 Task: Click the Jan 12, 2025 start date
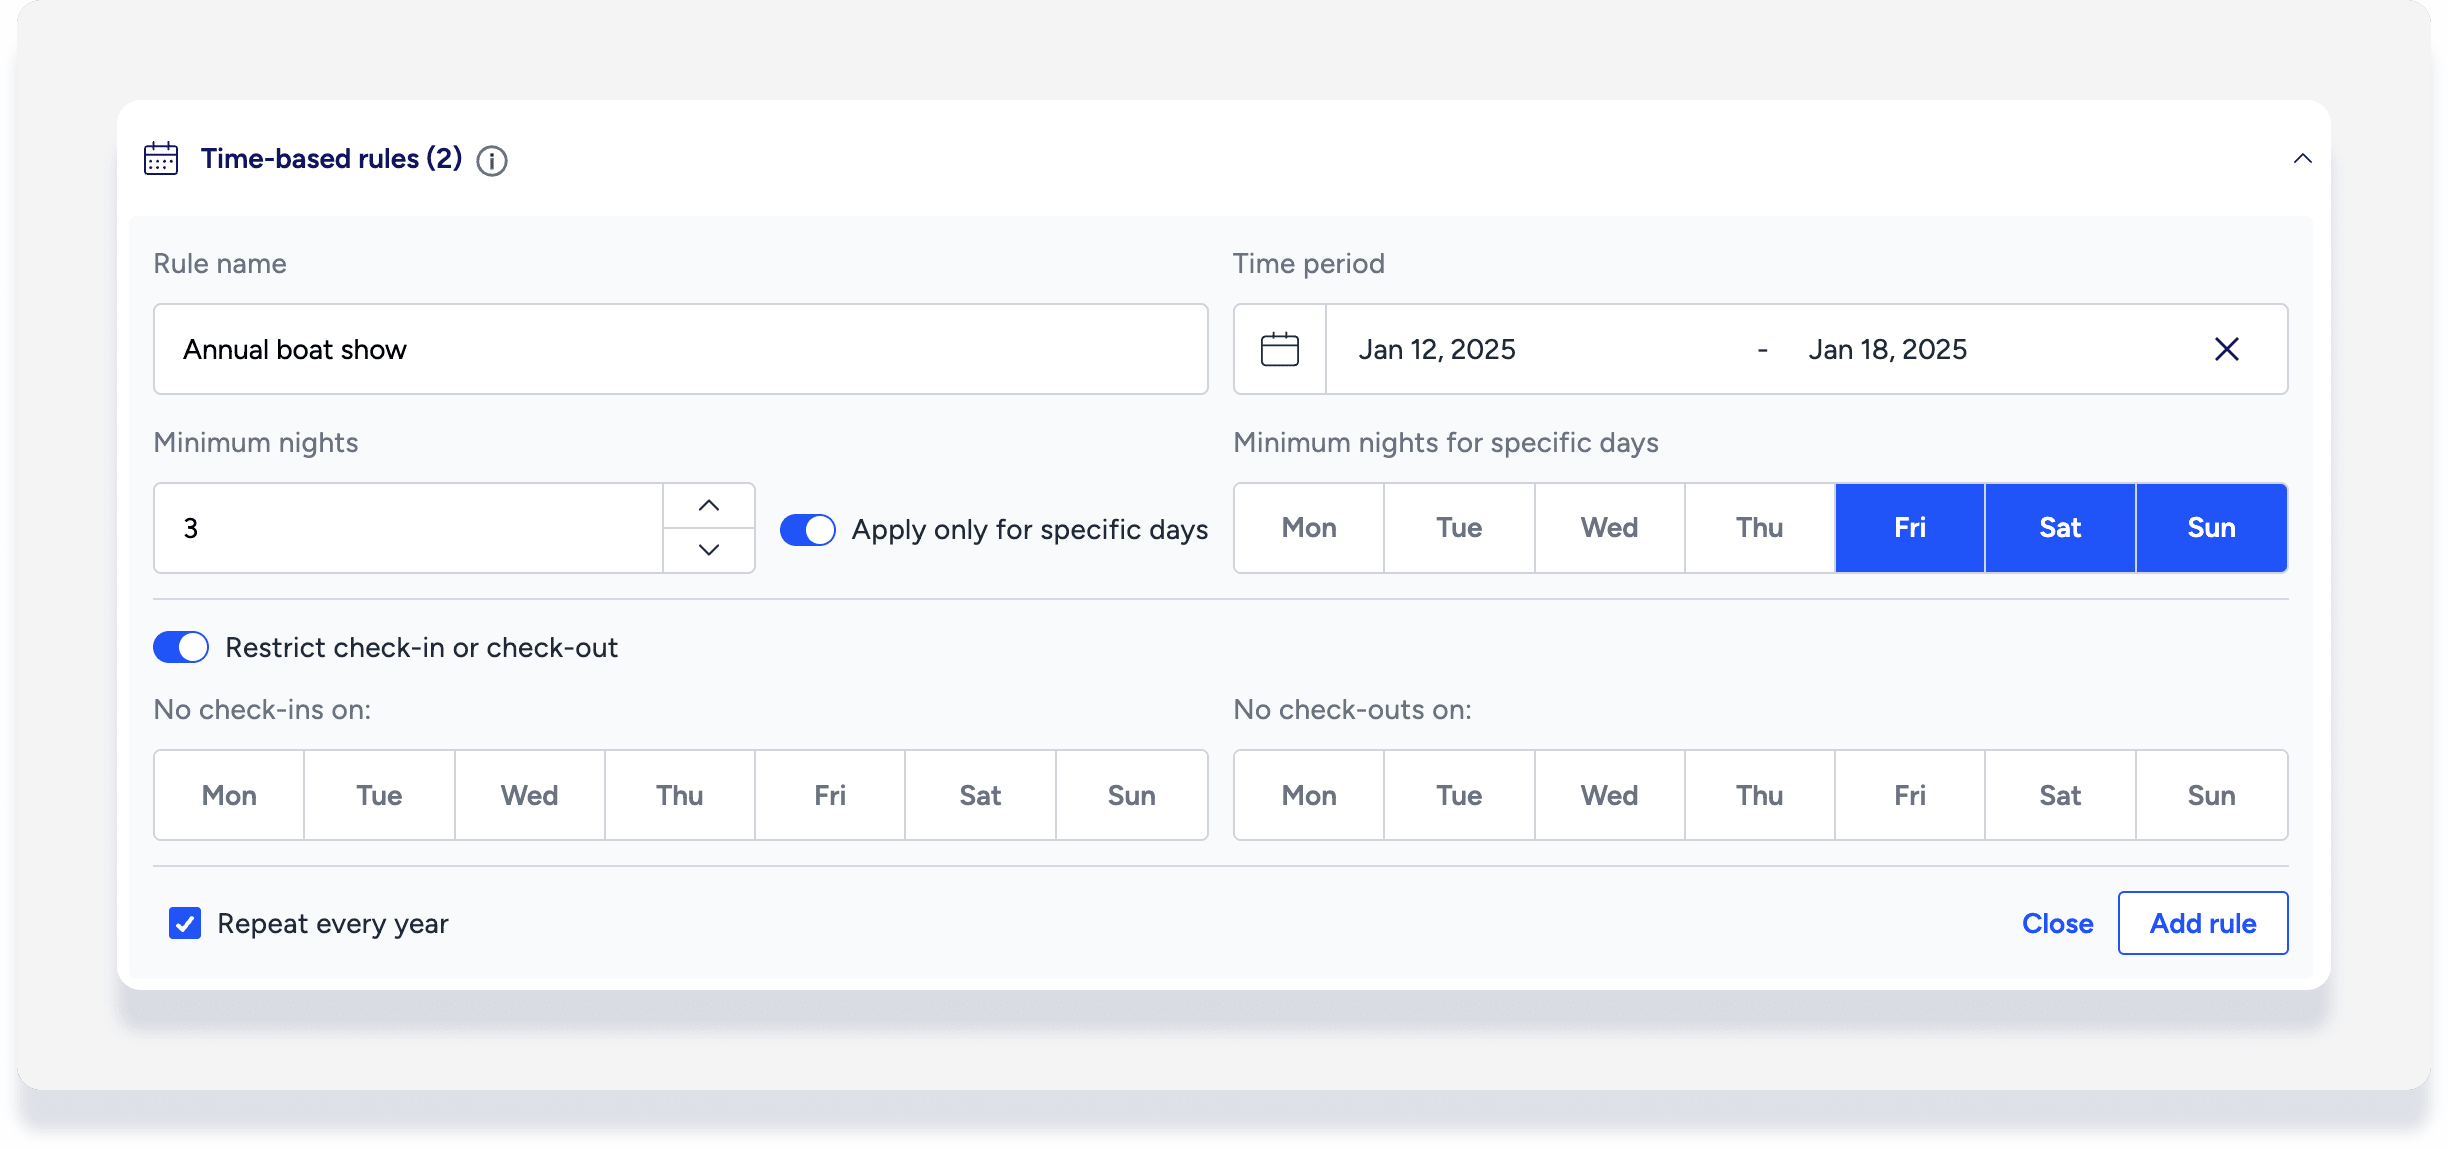point(1437,349)
